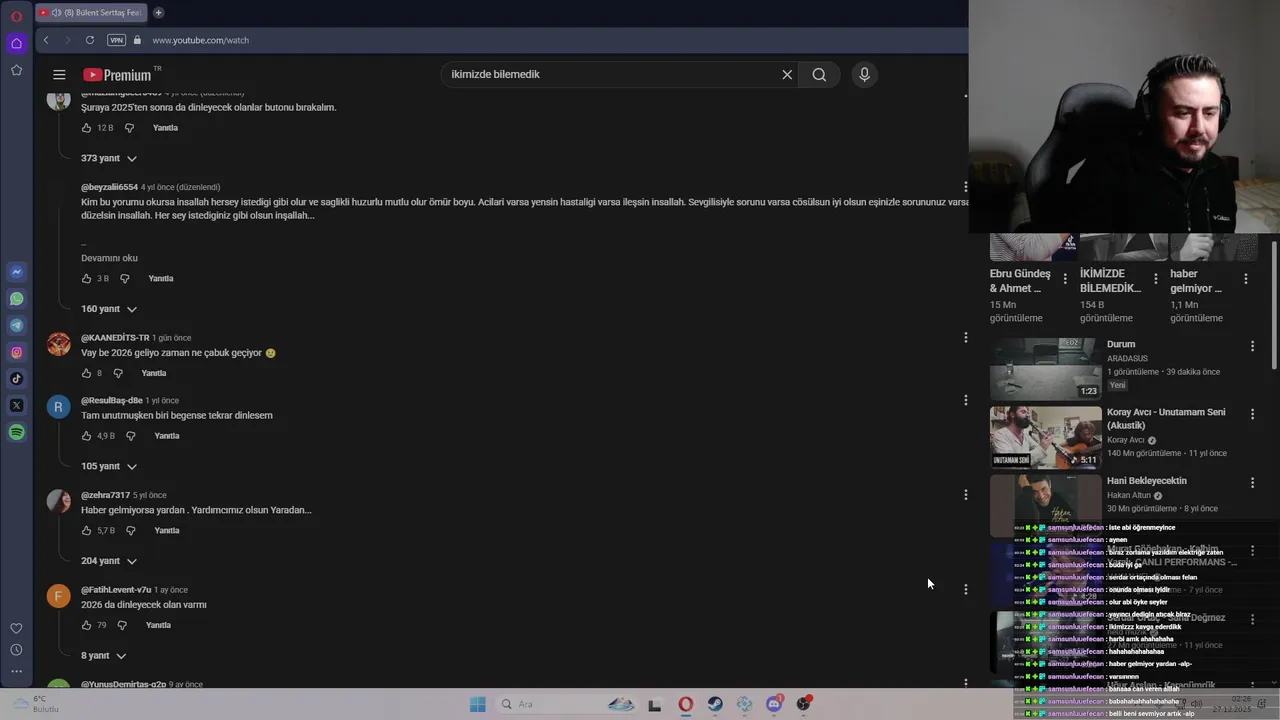Expand the 373 yanıt replies

pos(109,158)
